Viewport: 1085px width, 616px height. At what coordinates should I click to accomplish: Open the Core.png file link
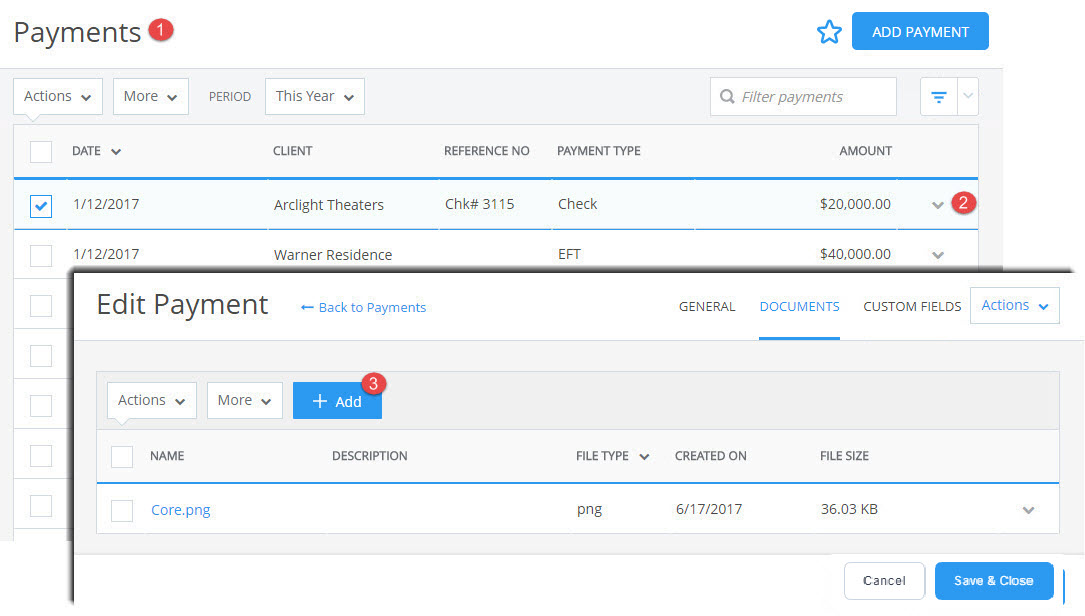tap(181, 510)
